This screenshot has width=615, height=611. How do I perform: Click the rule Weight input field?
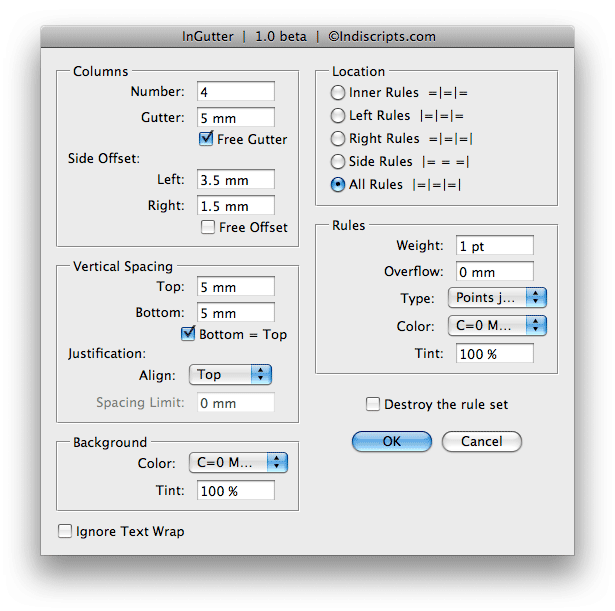(494, 245)
